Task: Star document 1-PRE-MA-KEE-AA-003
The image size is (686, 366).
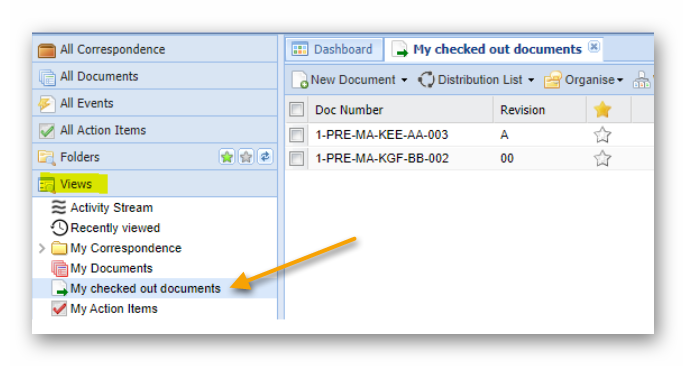Action: (602, 135)
